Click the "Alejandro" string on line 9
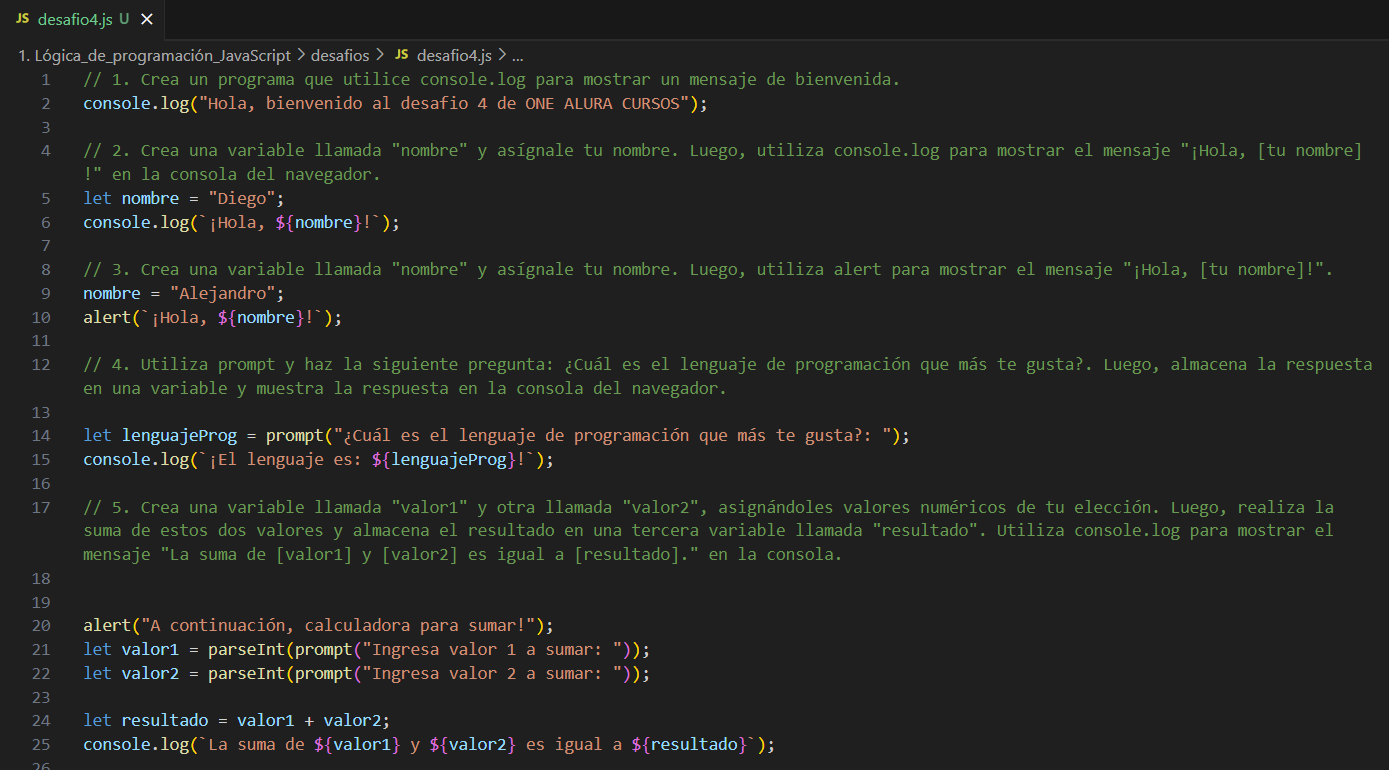The width and height of the screenshot is (1389, 770). click(x=222, y=294)
